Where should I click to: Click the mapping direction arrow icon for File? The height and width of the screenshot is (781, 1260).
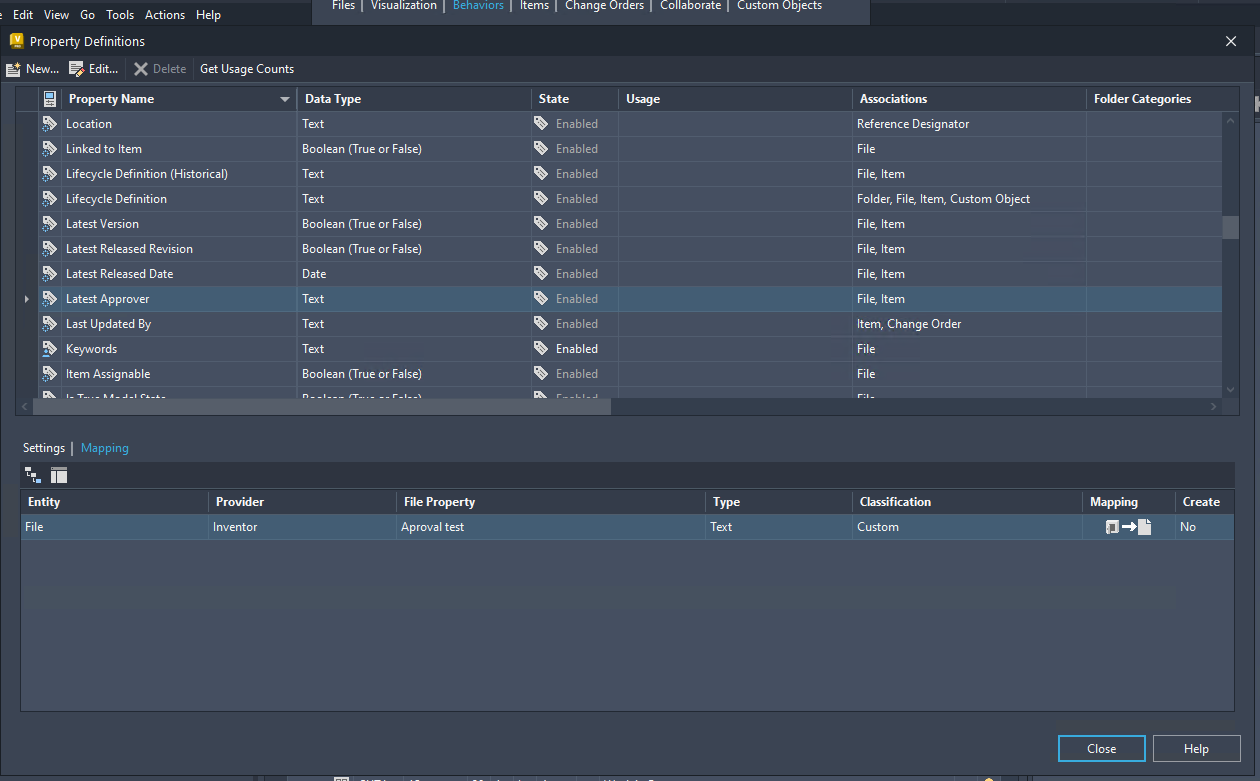(1128, 527)
